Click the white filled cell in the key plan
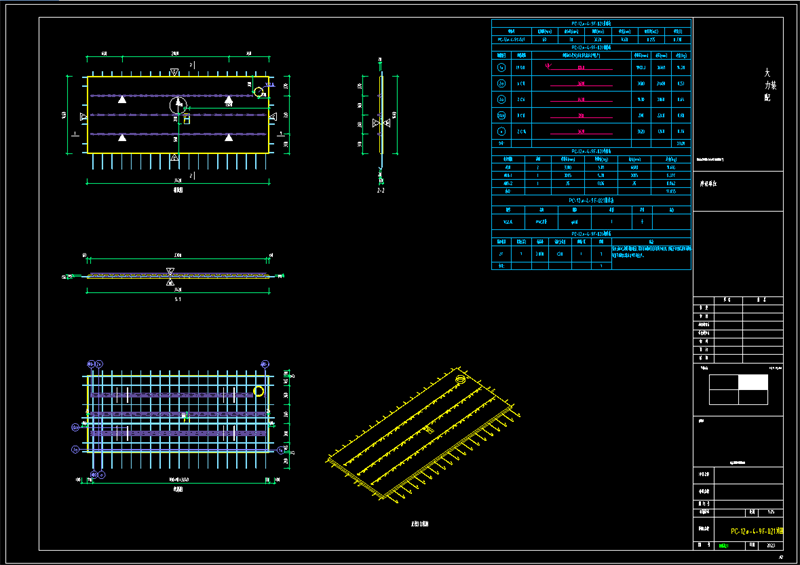The width and height of the screenshot is (800, 565). (x=753, y=382)
